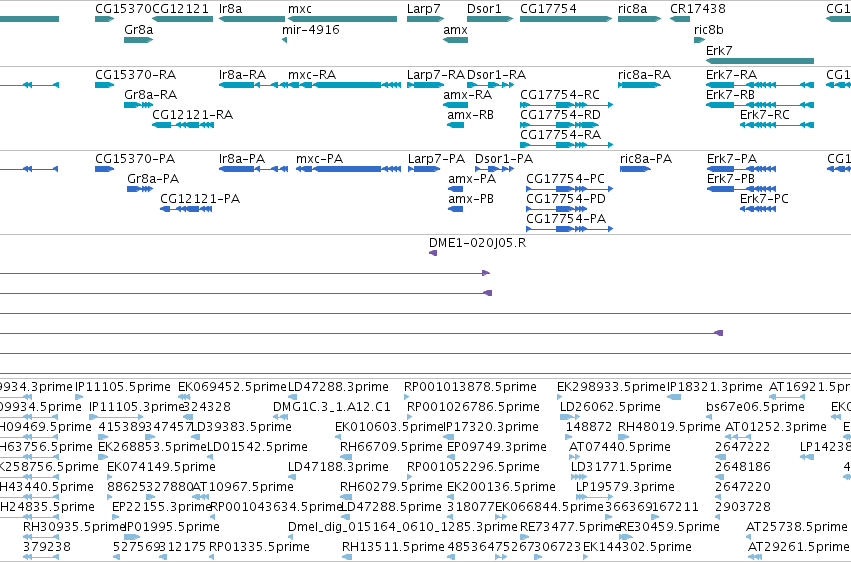Click the CG15370-RA transcript label

point(135,74)
